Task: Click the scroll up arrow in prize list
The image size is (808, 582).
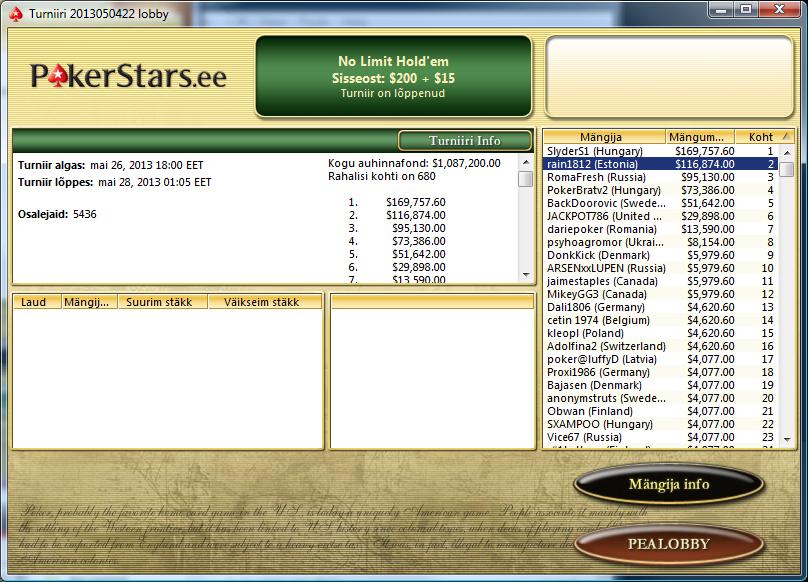Action: point(525,162)
